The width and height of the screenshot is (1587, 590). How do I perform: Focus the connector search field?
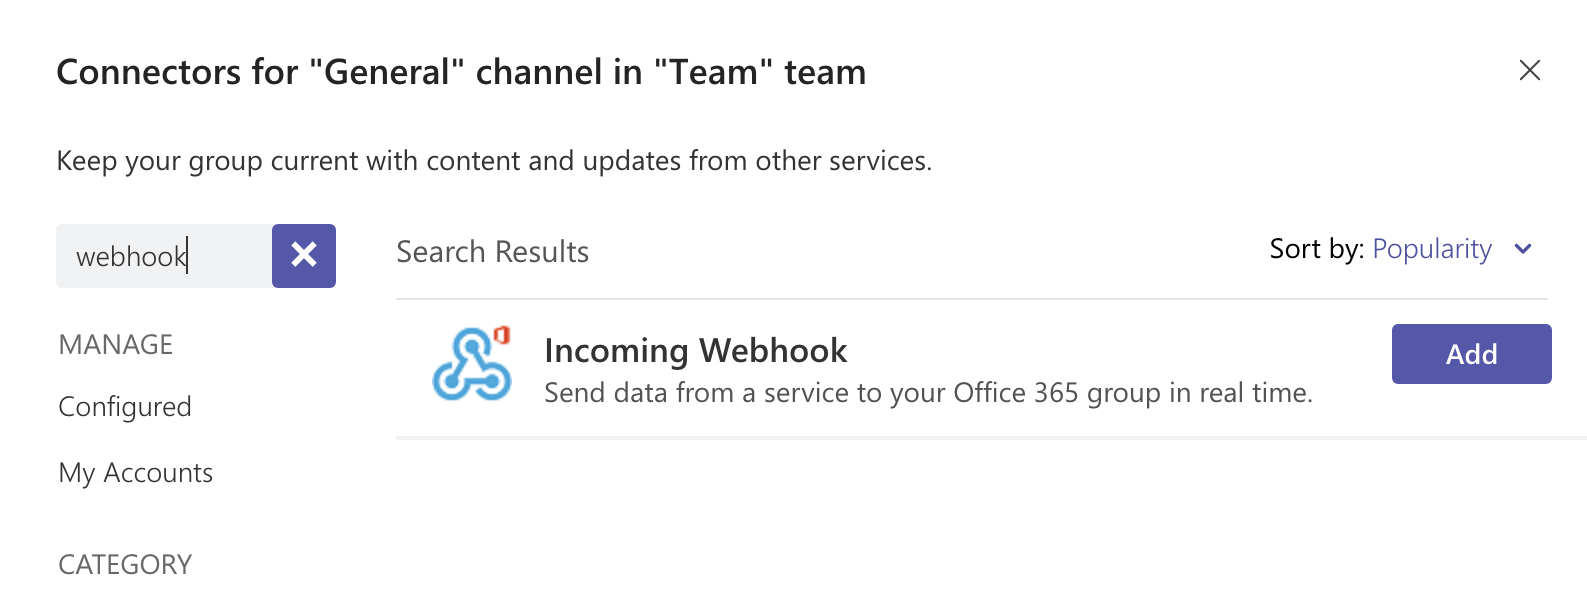tap(164, 256)
